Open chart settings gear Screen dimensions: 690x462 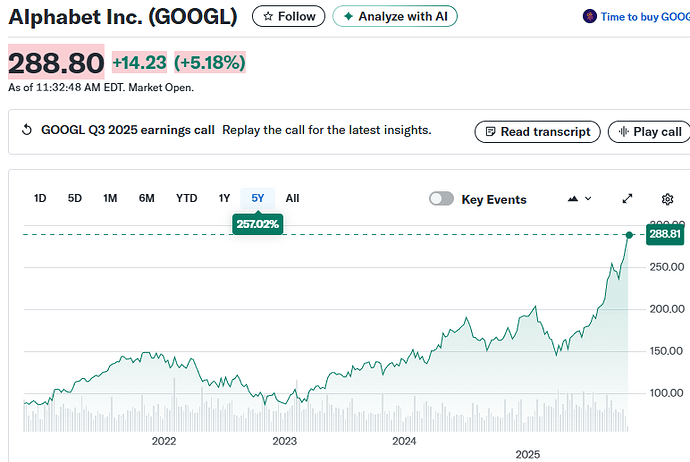coord(668,199)
